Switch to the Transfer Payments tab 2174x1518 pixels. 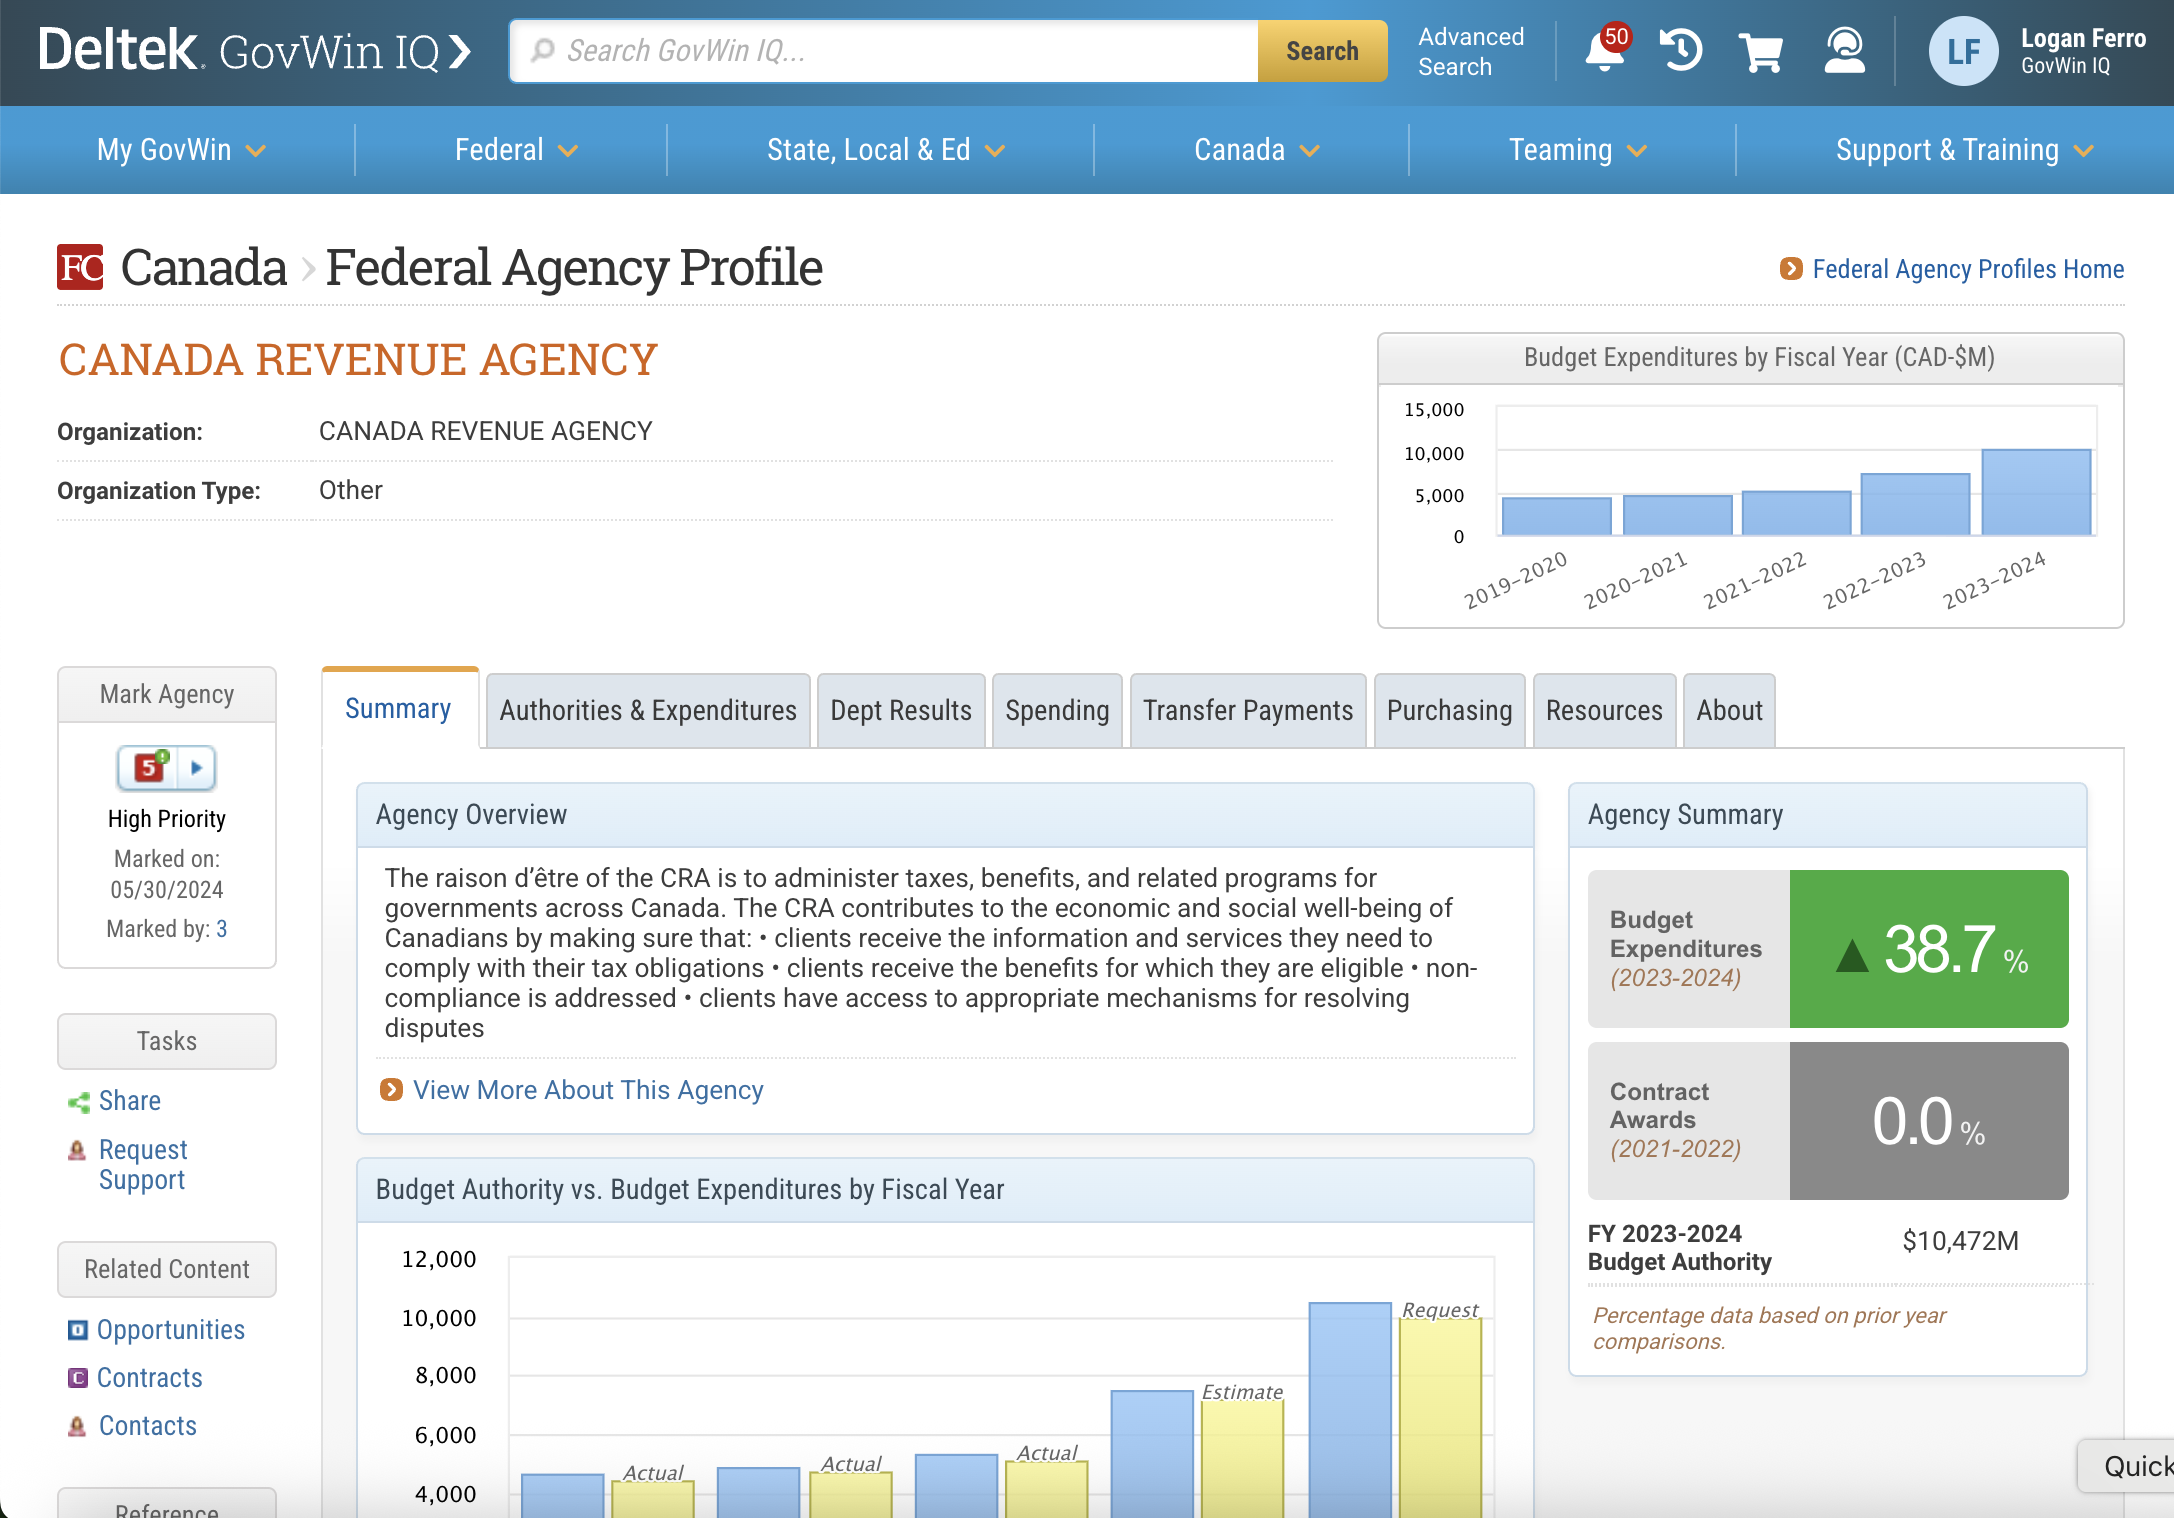pyautogui.click(x=1248, y=710)
